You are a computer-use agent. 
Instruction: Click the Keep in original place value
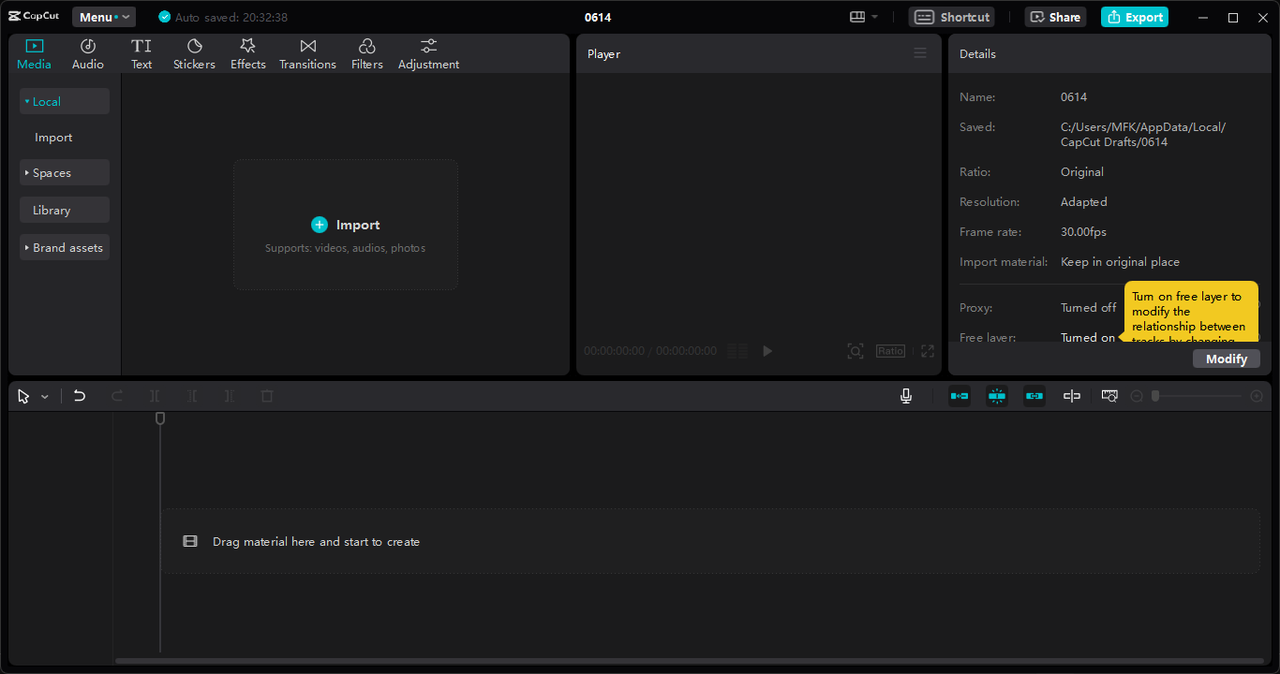[x=1120, y=262]
